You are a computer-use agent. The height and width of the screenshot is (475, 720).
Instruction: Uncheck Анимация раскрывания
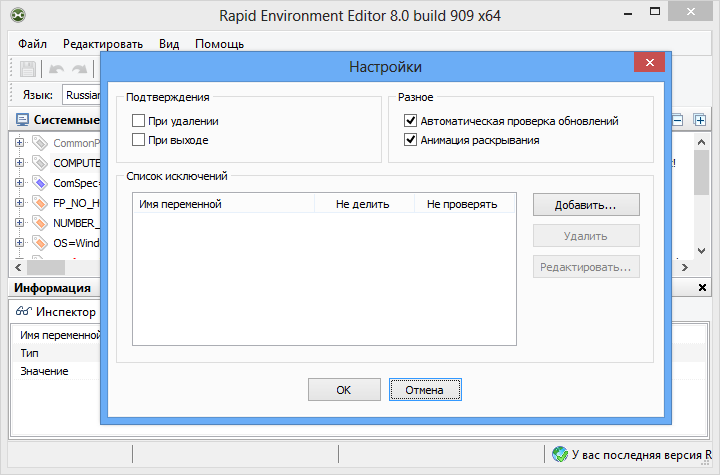tap(411, 140)
